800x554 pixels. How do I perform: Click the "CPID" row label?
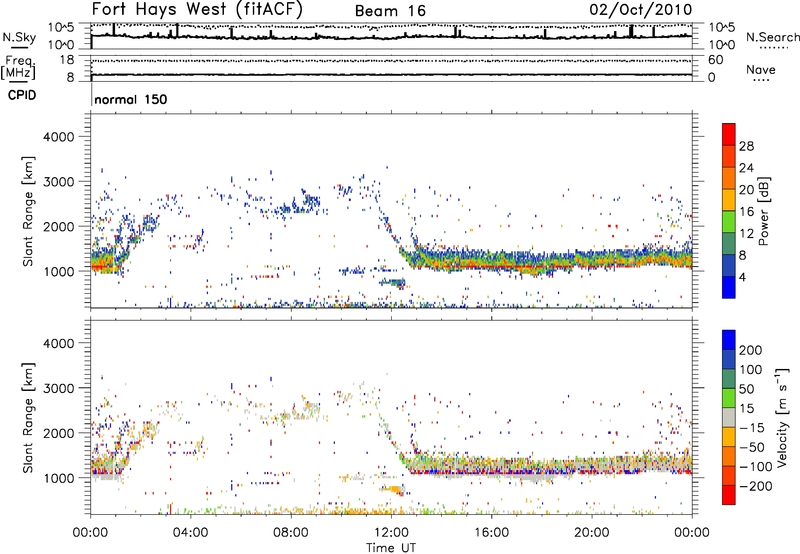pos(22,95)
